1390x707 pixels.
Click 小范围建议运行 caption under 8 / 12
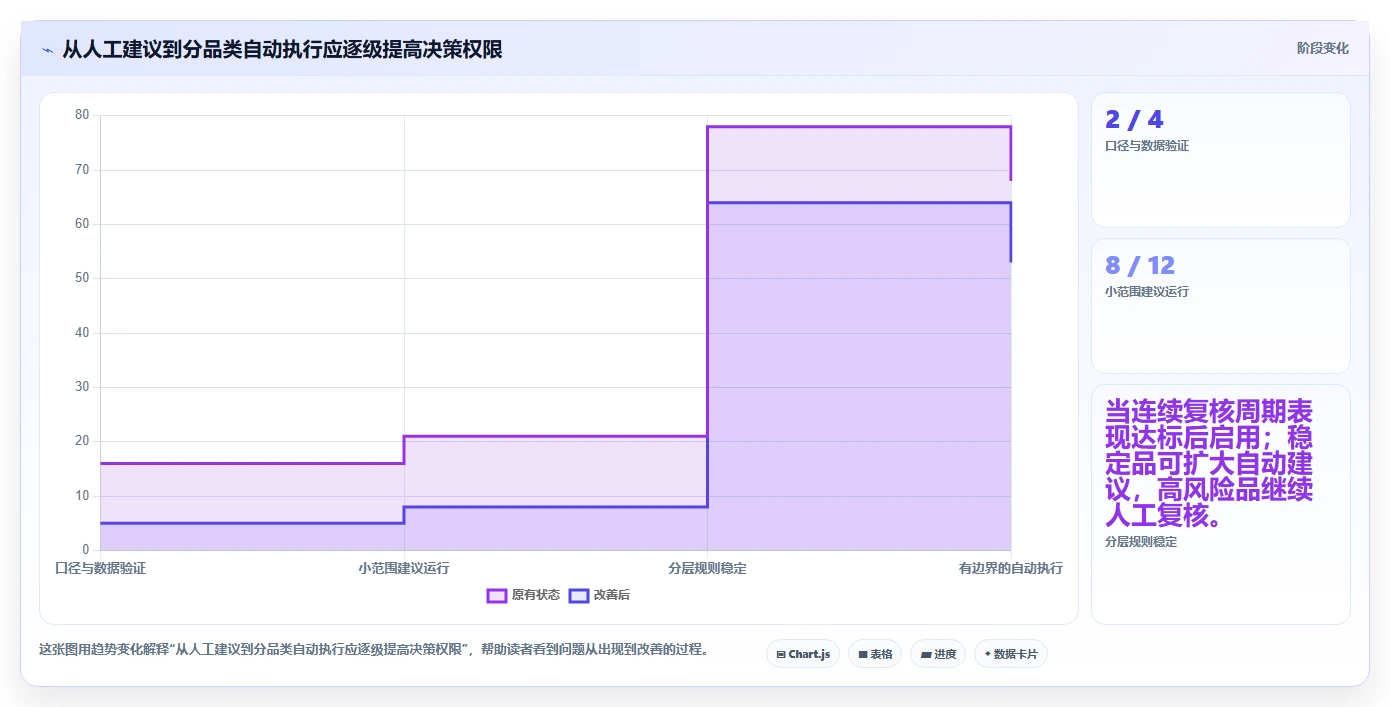[x=1147, y=292]
